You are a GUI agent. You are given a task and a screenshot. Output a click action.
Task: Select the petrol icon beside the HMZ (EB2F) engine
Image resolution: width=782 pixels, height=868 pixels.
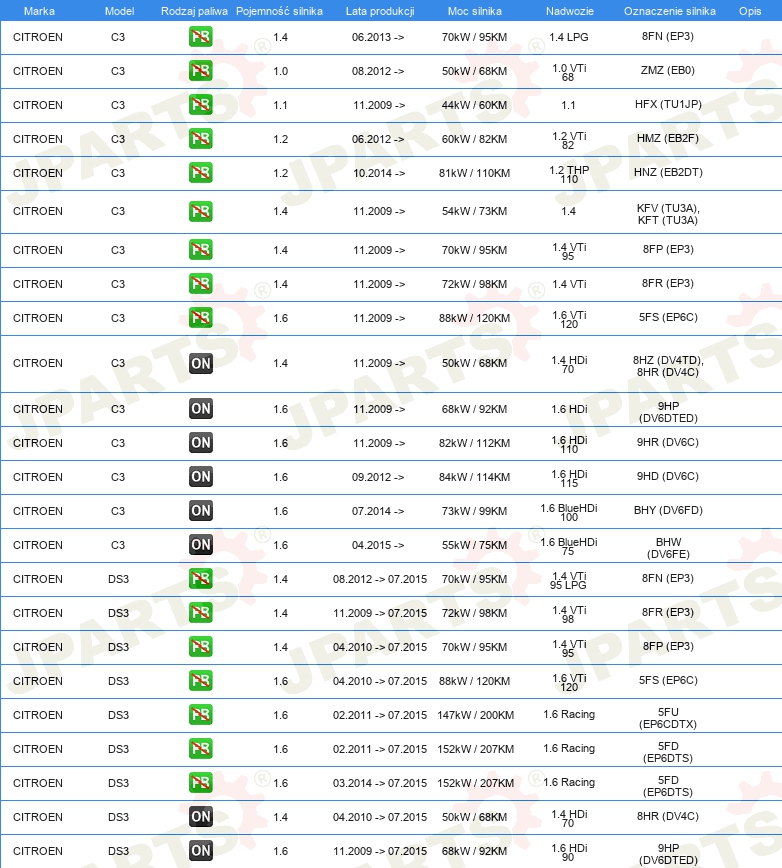(200, 139)
